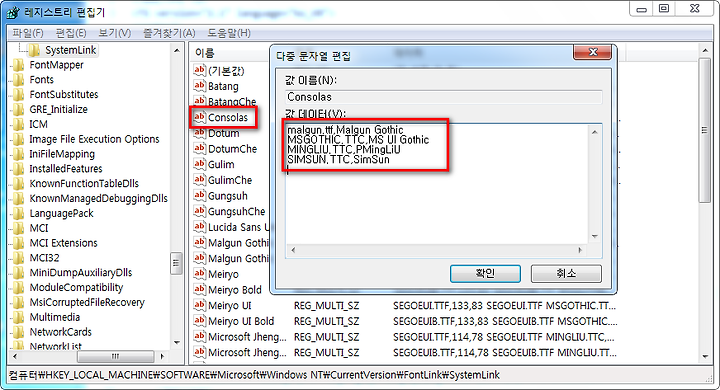Click the string icon of Gulim value
Image resolution: width=720 pixels, height=390 pixels.
tap(199, 164)
